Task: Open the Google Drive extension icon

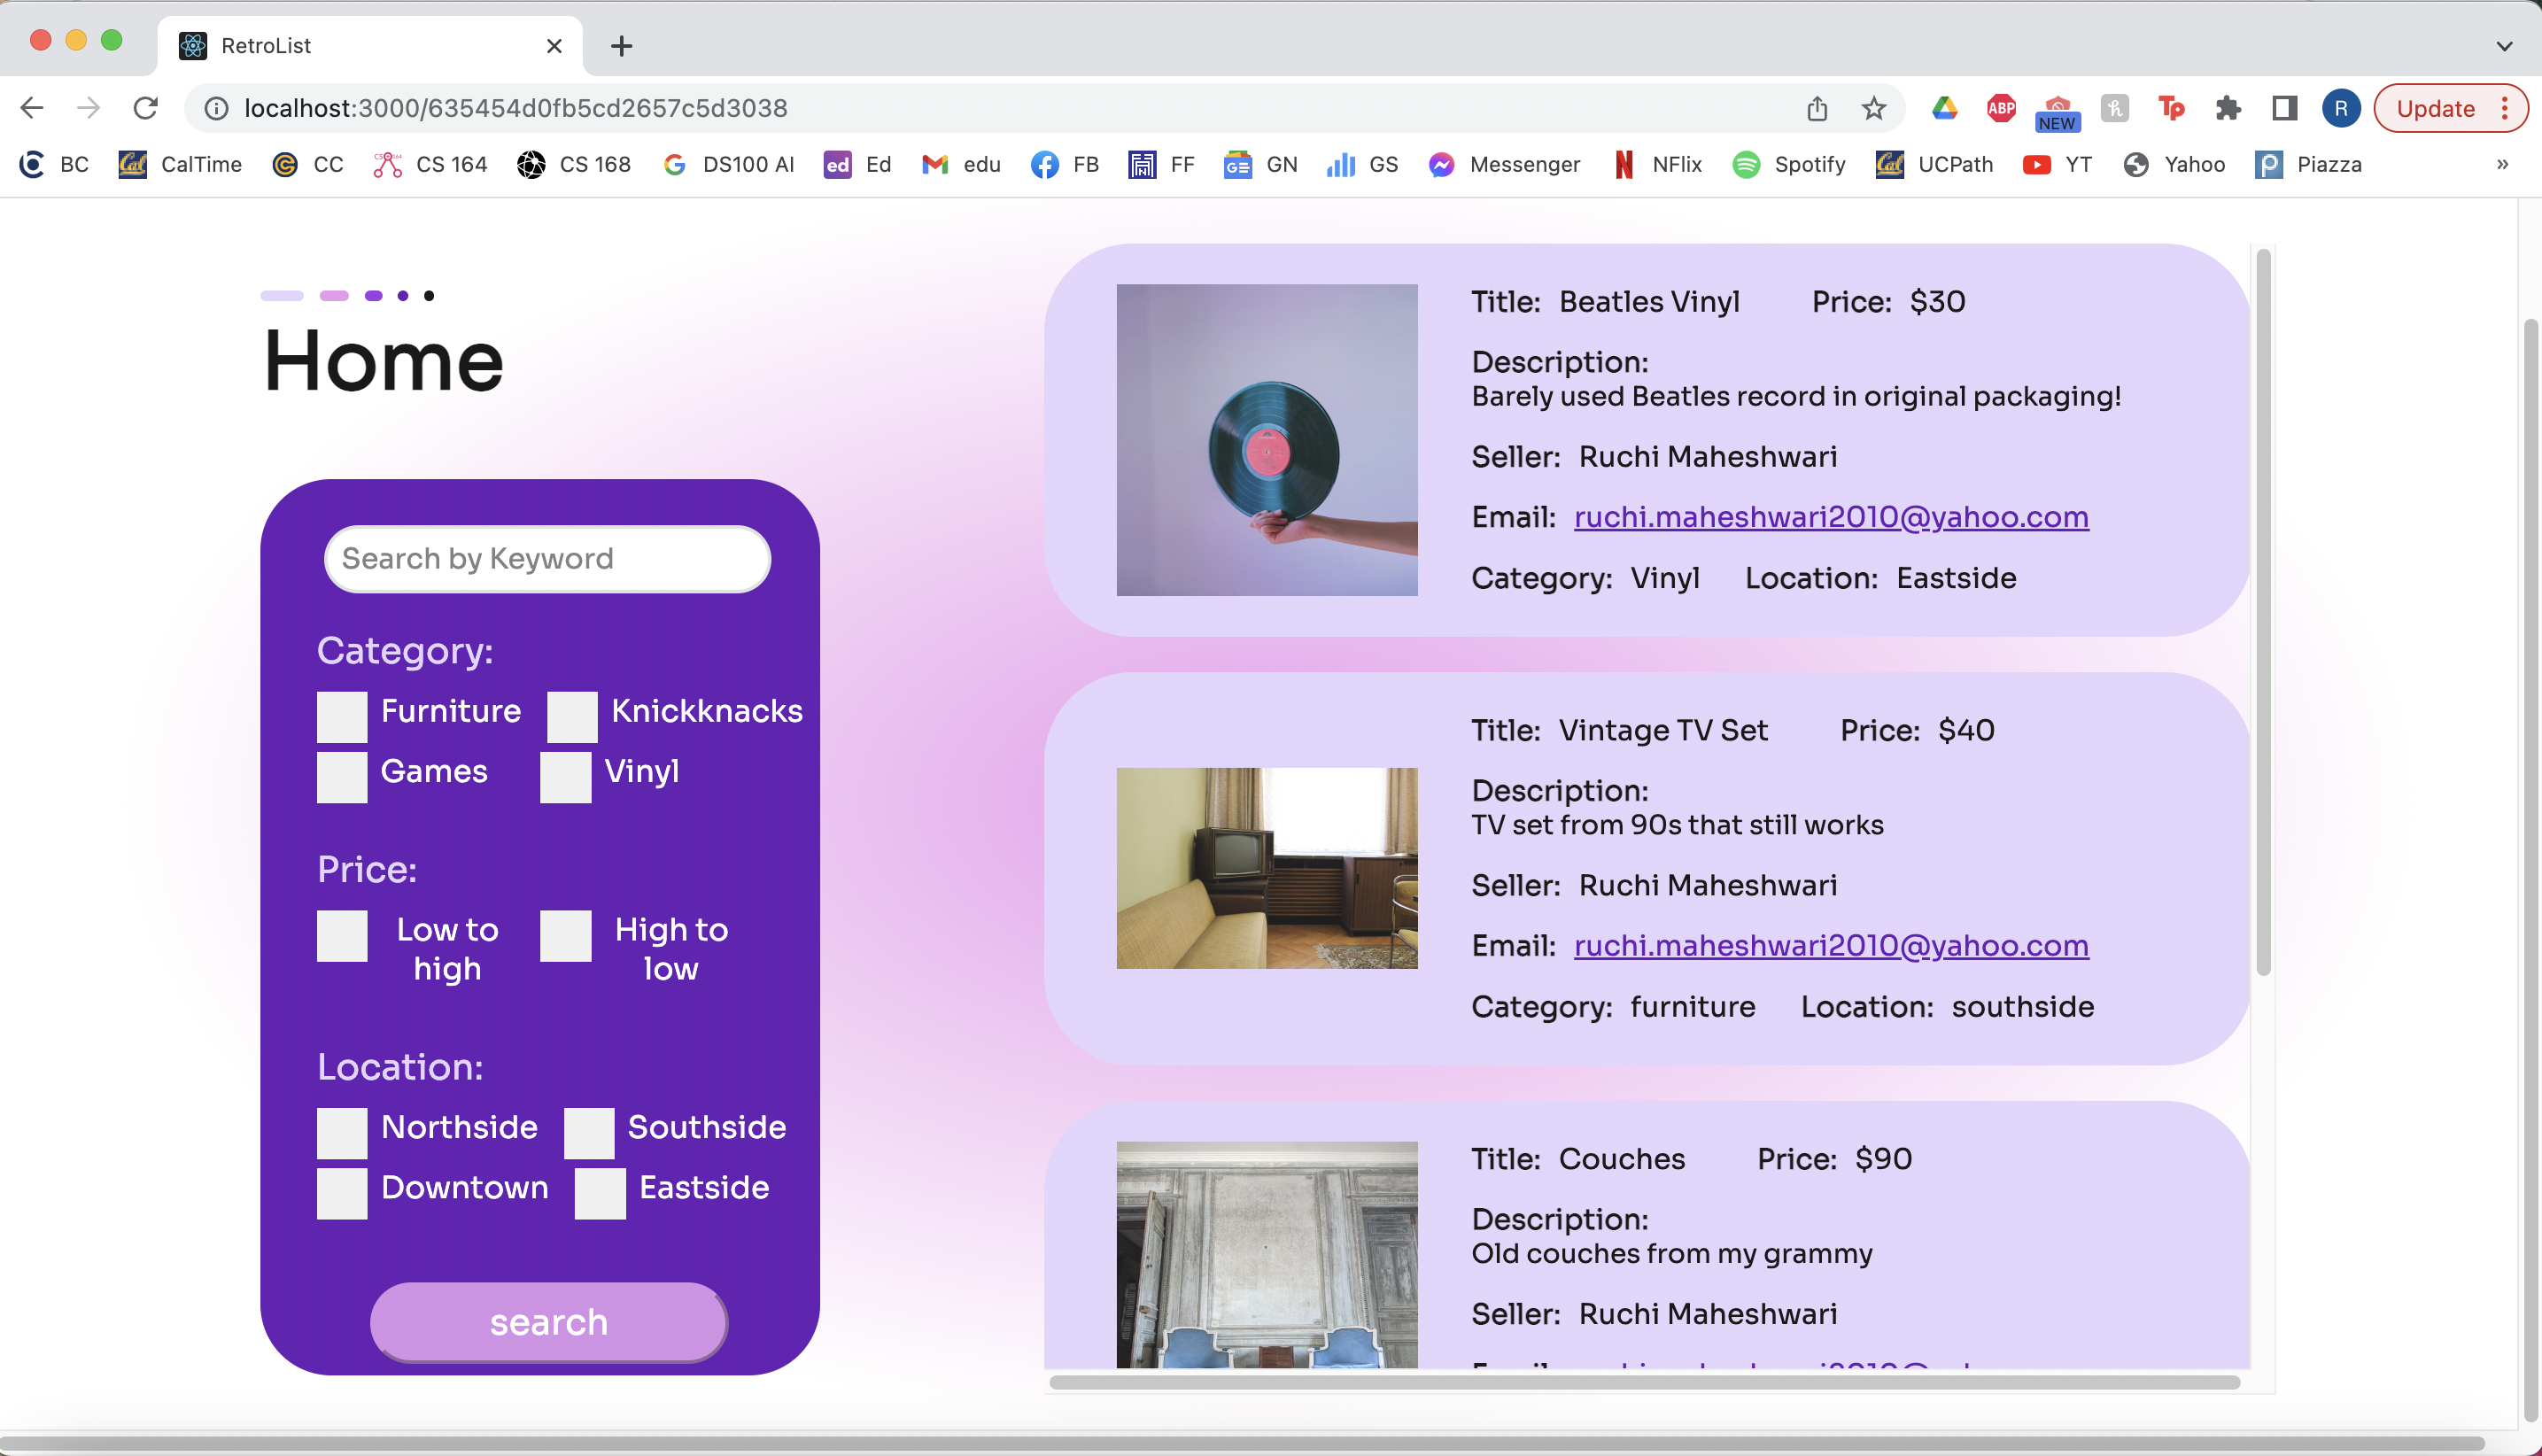Action: coord(1944,108)
